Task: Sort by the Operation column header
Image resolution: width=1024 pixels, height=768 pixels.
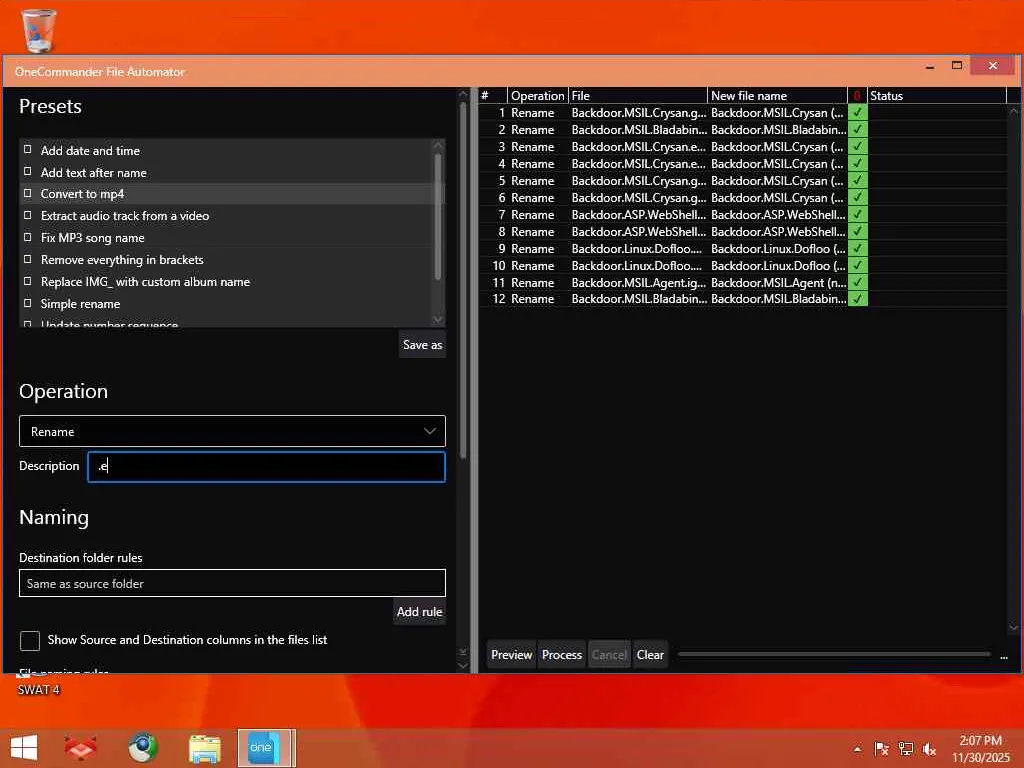Action: click(537, 95)
